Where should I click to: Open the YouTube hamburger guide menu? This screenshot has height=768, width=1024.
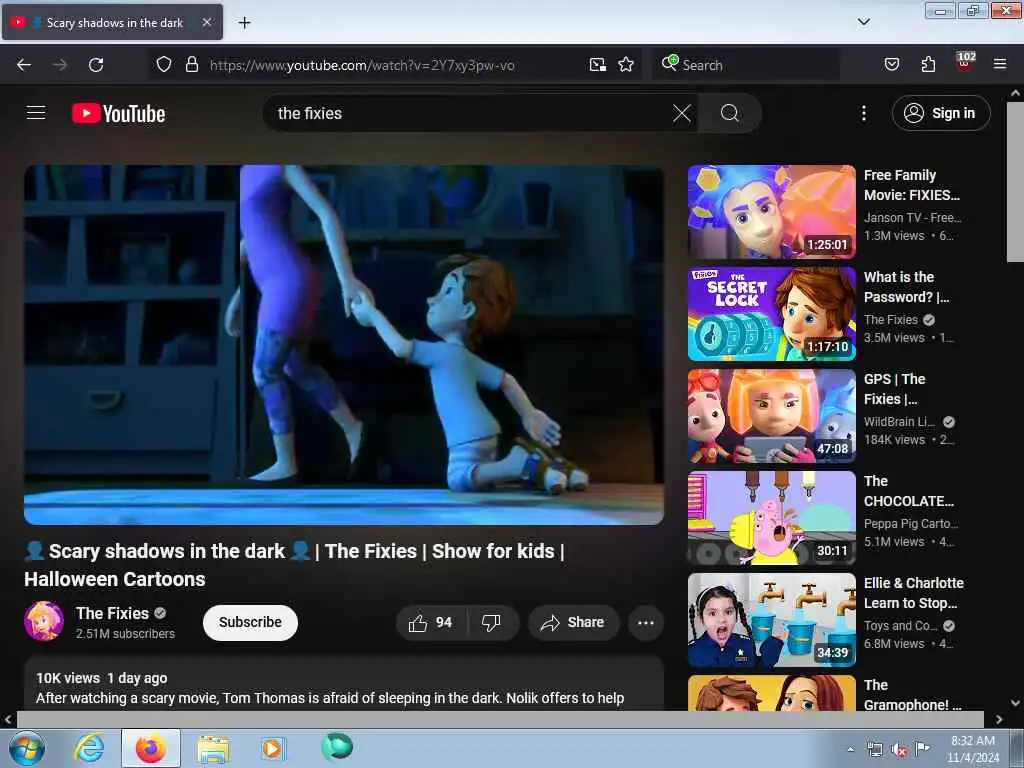[36, 113]
